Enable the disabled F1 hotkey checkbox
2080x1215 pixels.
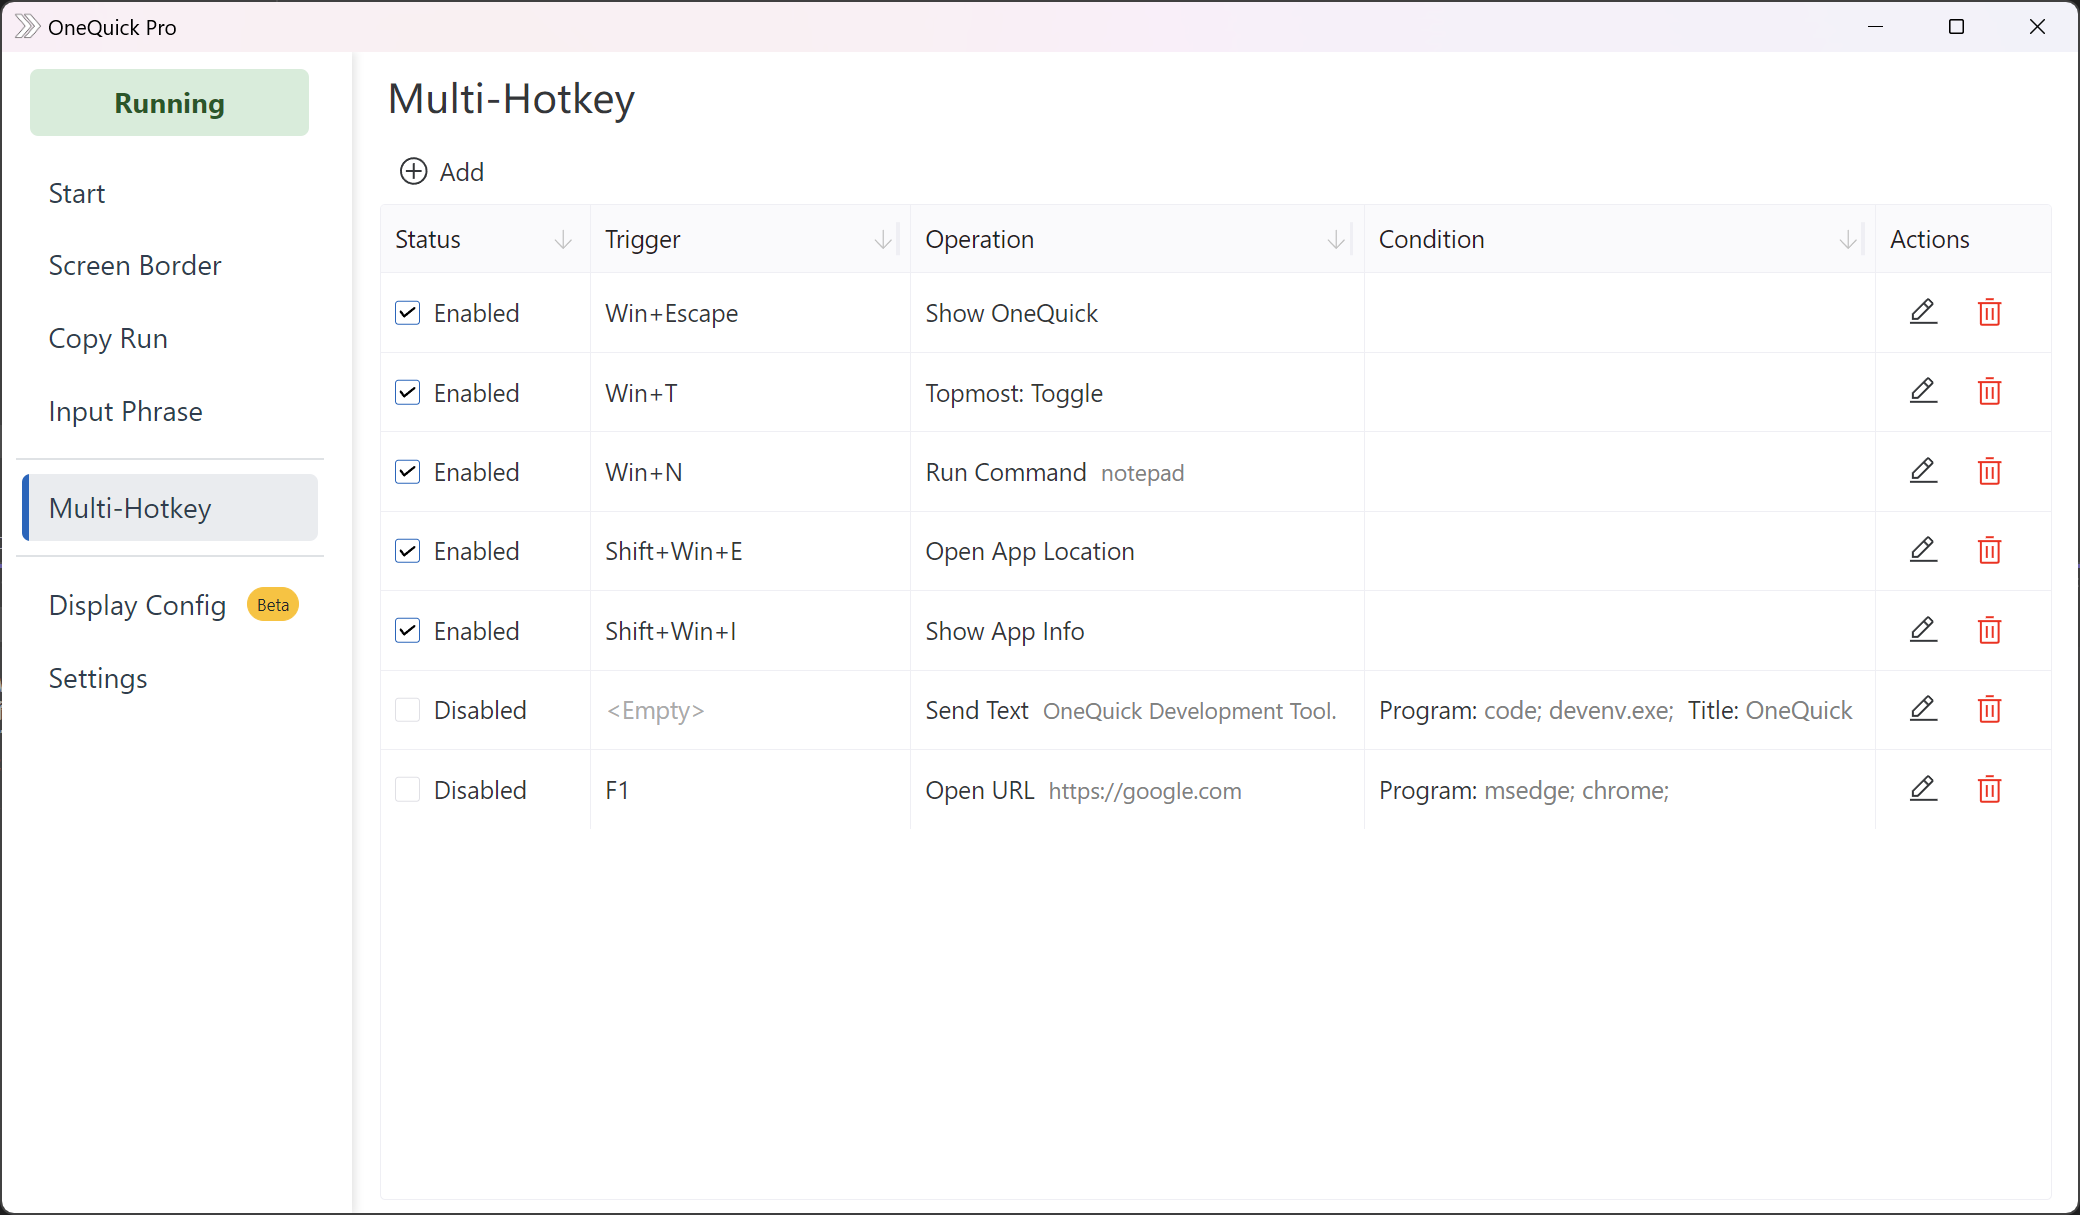[407, 790]
